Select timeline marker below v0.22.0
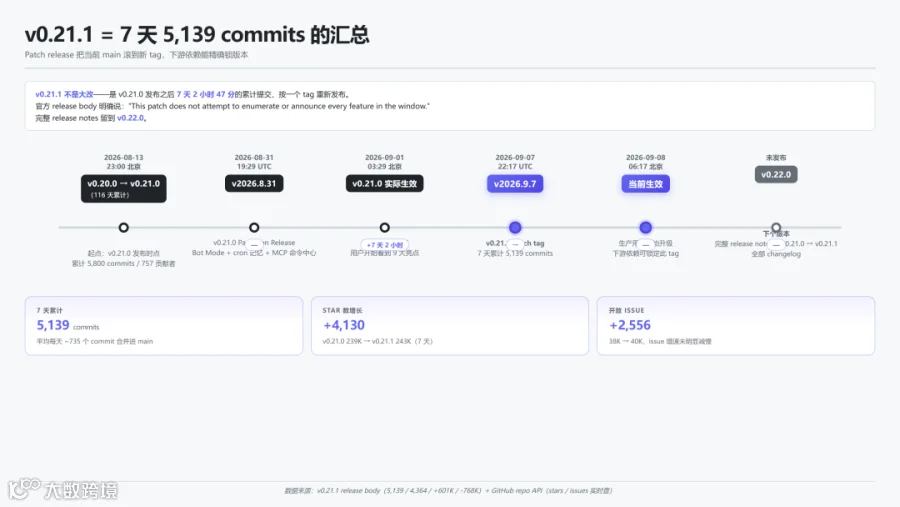 [x=776, y=227]
